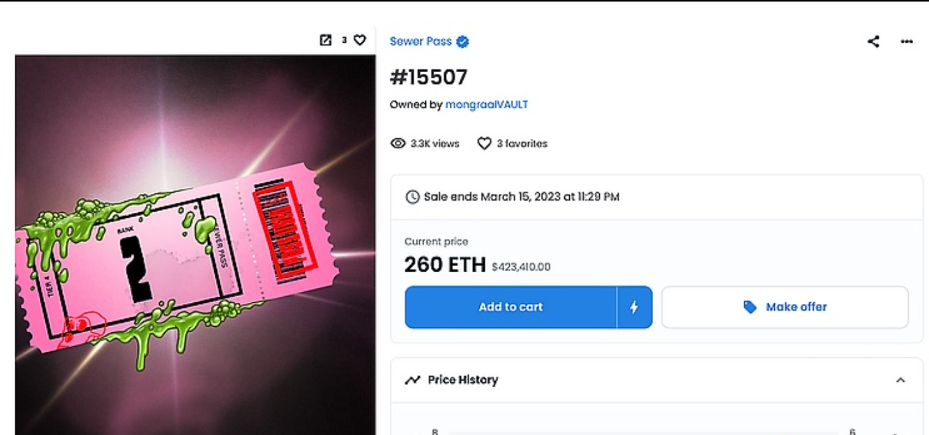Click the heart icon beside 3 favorites
The height and width of the screenshot is (435, 929).
click(x=484, y=144)
